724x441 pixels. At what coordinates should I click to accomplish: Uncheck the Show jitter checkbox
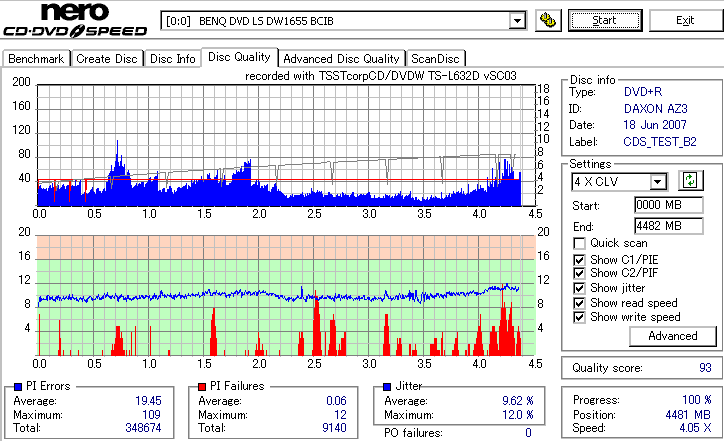(579, 288)
